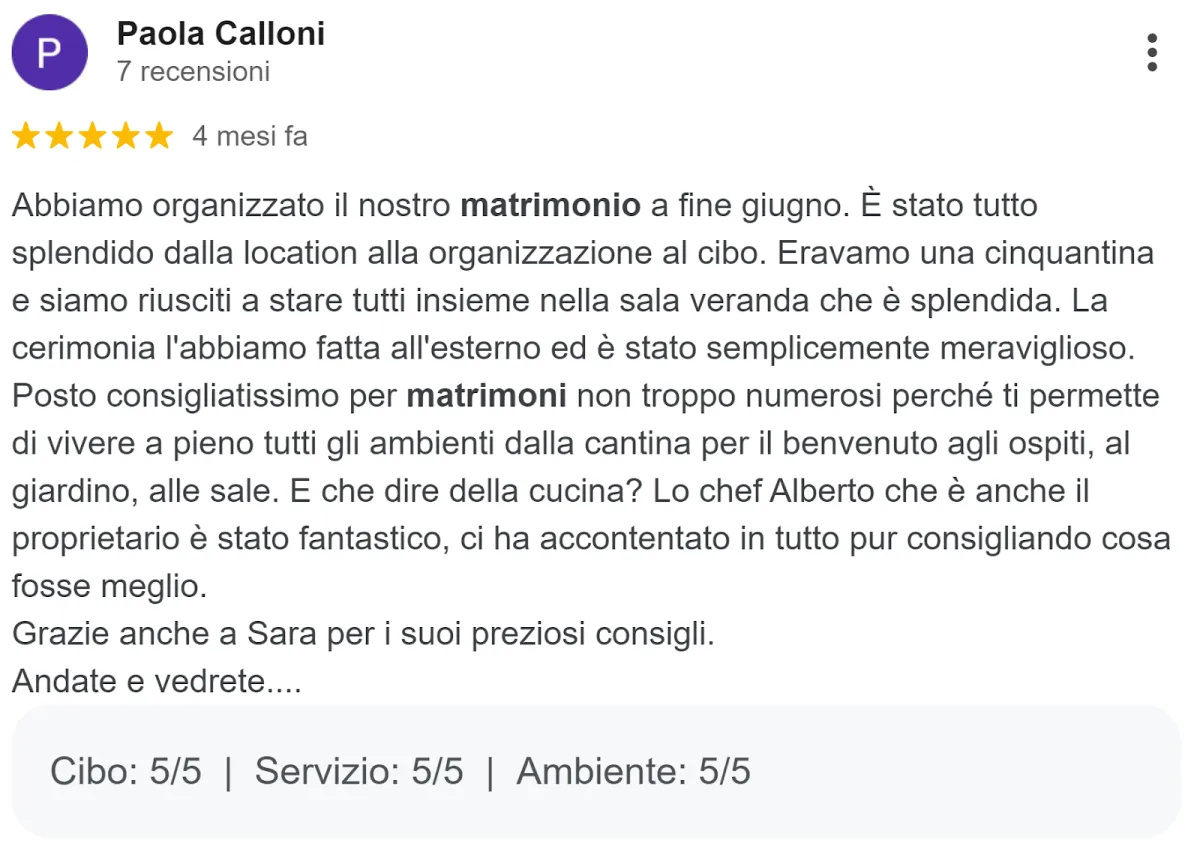
Task: Click the second yellow rating star
Action: [60, 136]
